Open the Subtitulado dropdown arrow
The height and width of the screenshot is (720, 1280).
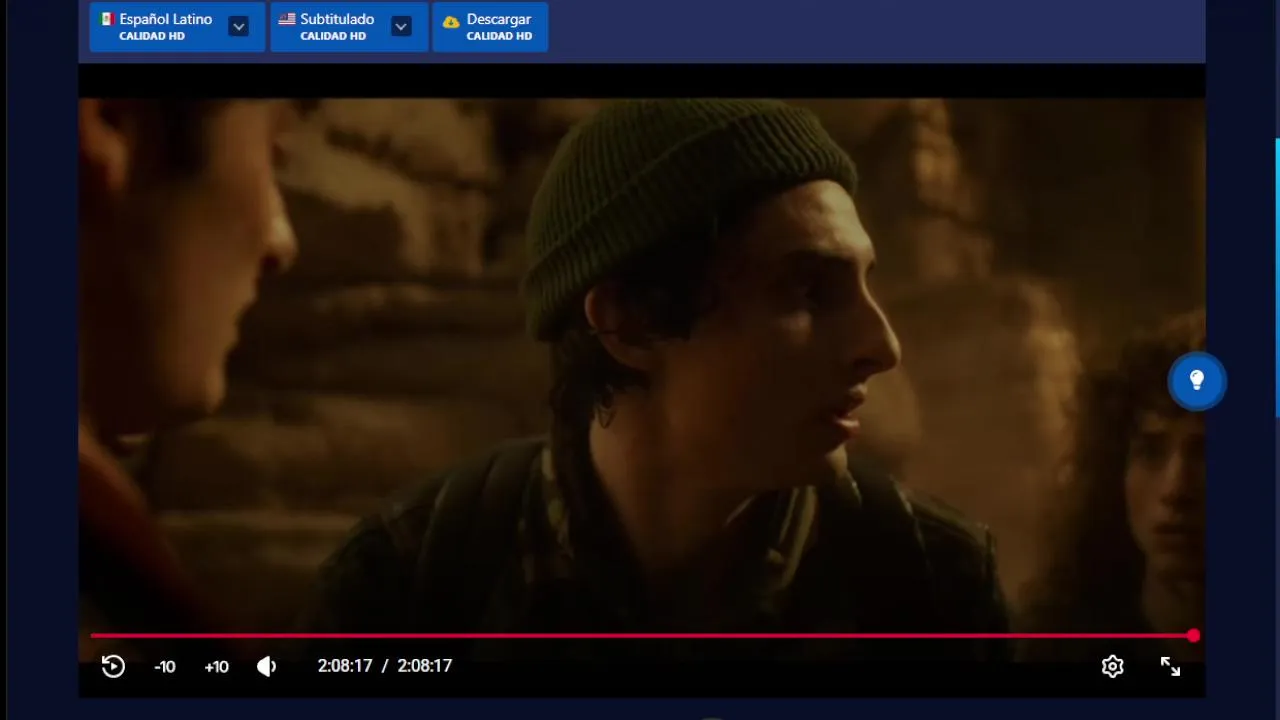click(401, 27)
